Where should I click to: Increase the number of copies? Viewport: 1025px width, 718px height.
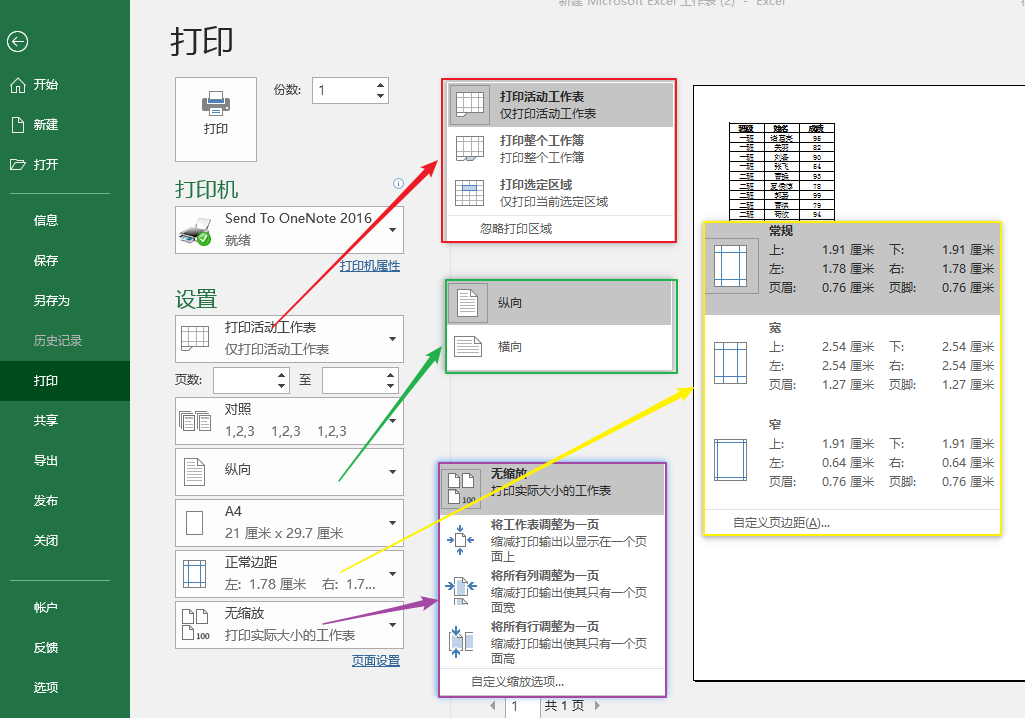(x=381, y=85)
